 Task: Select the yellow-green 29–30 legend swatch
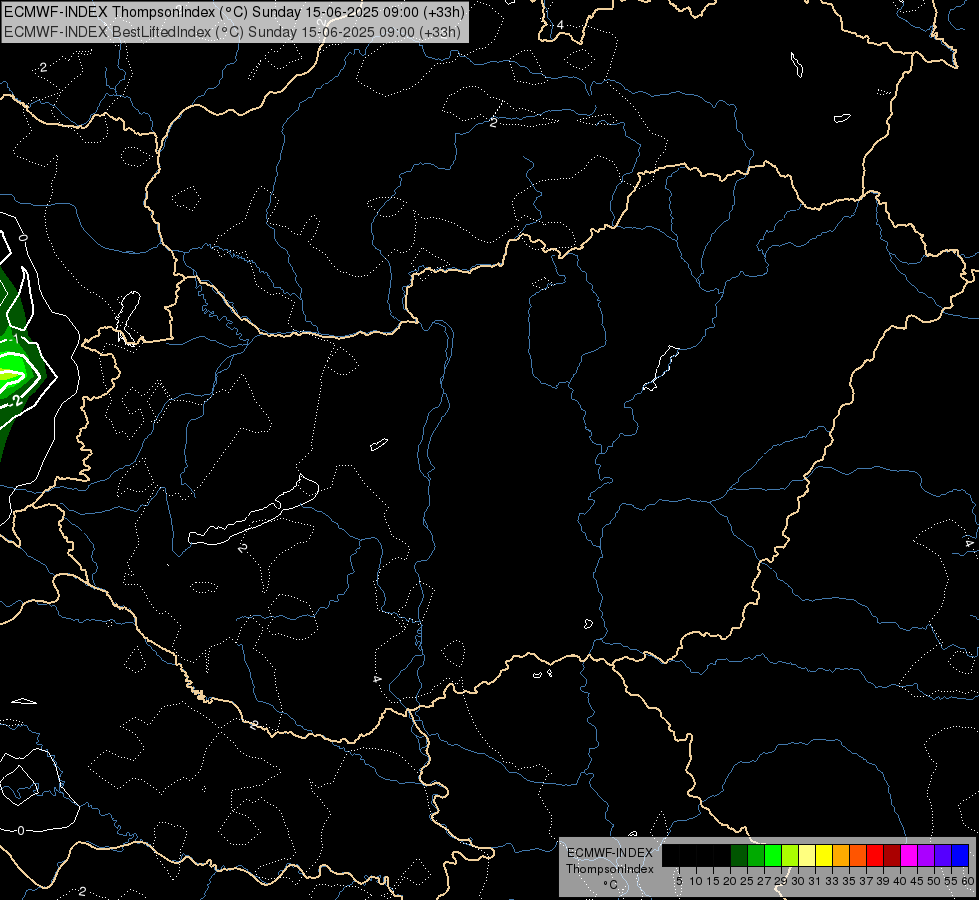[790, 855]
